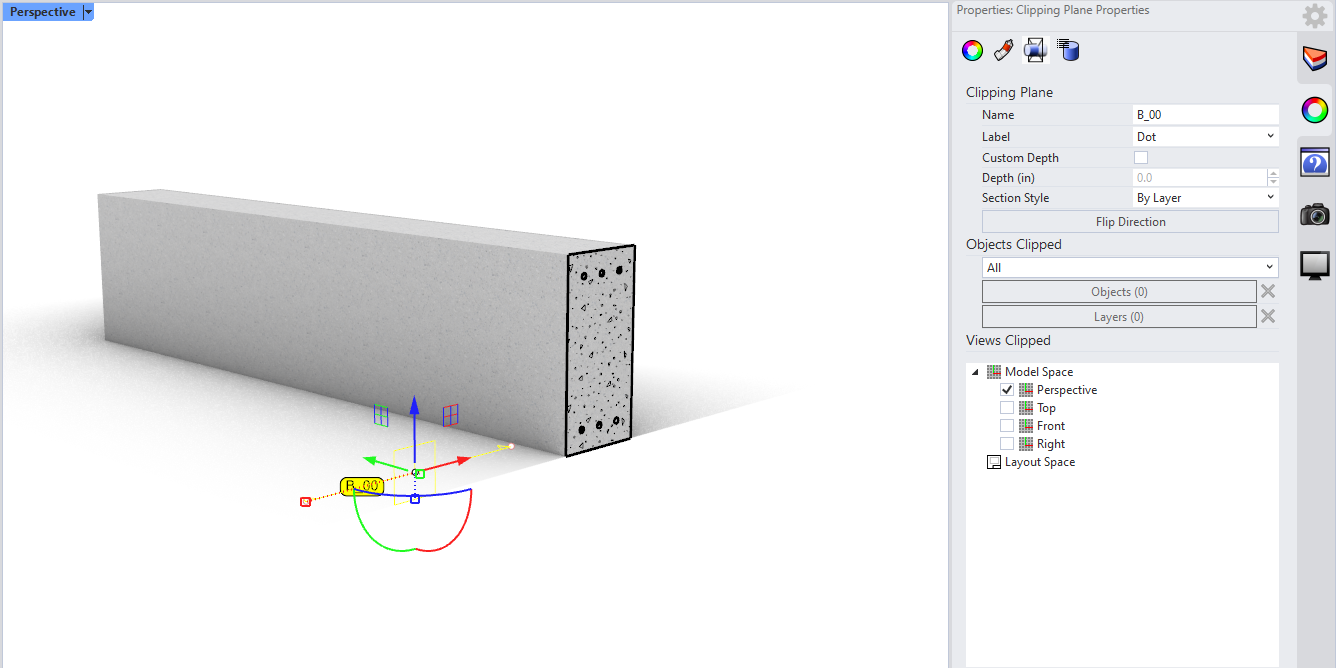
Task: Click the Perspective viewport title tab
Action: point(43,12)
